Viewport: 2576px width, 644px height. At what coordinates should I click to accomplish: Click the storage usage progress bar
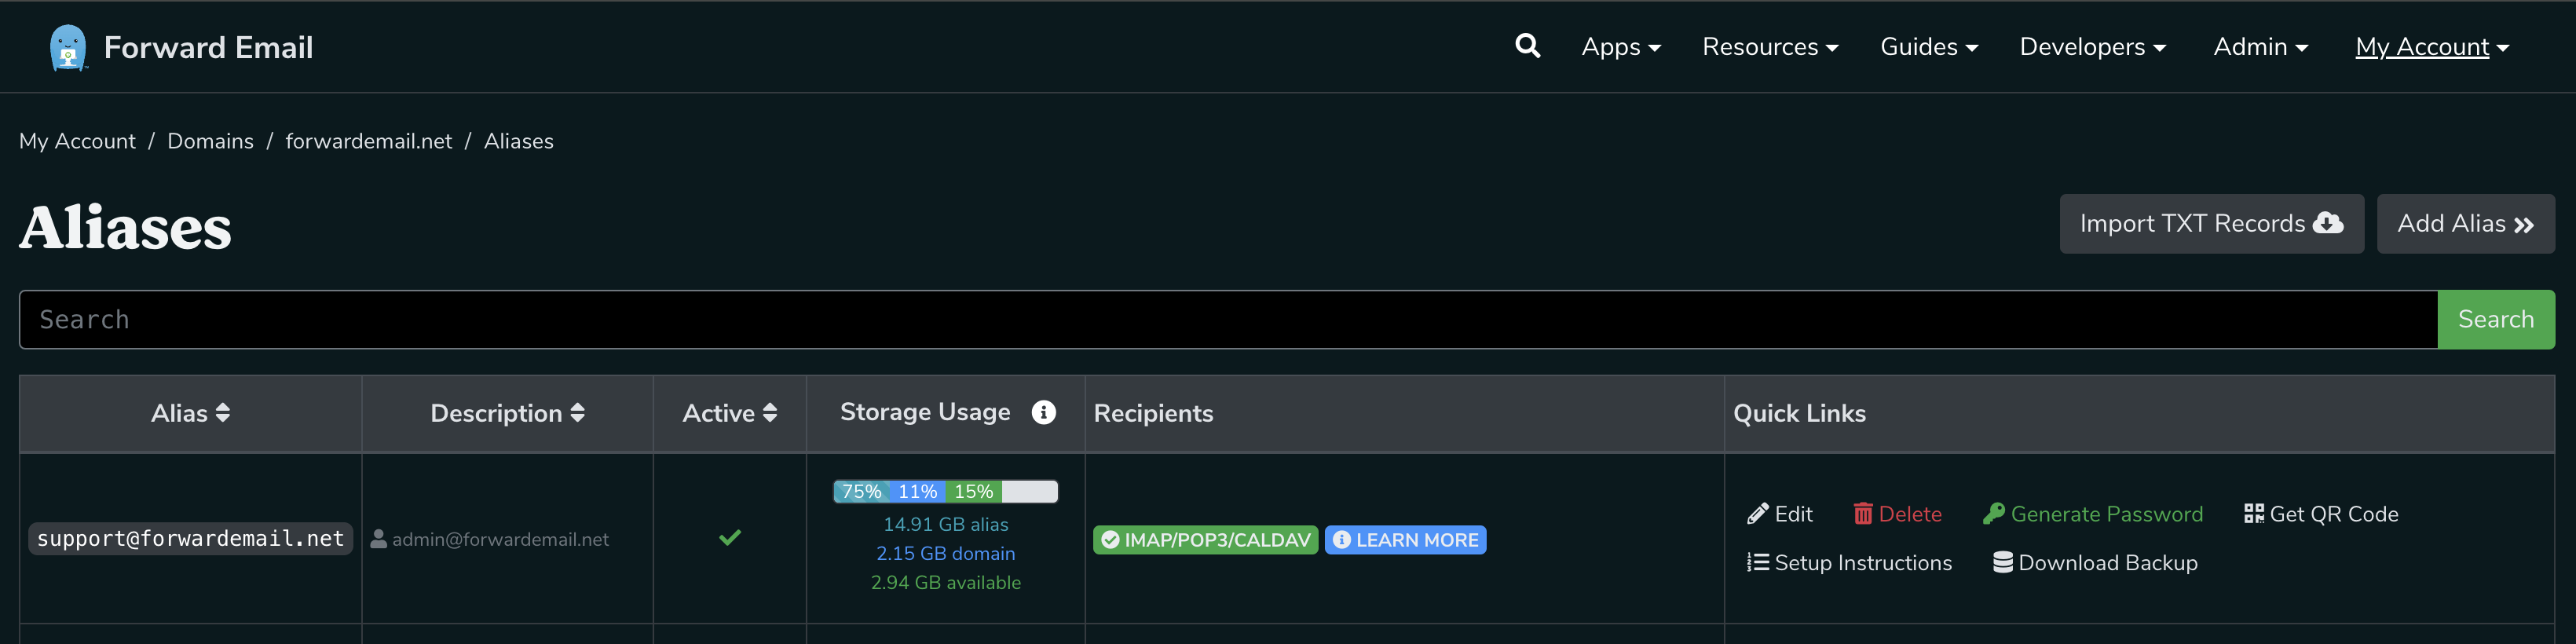click(945, 491)
